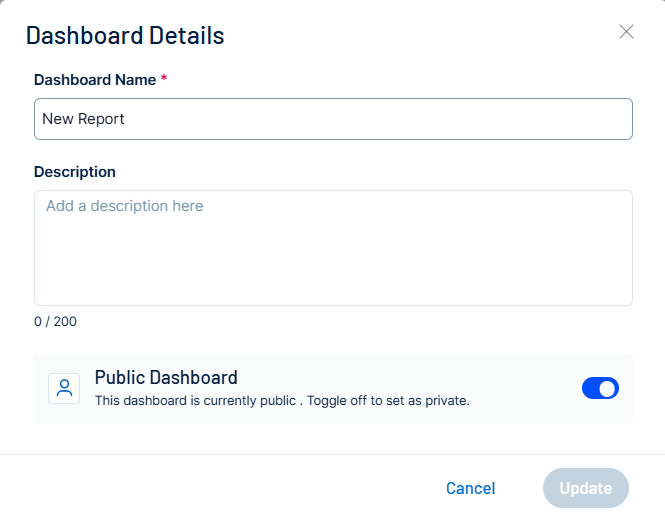Place cursor on "New Report" text

(83, 119)
